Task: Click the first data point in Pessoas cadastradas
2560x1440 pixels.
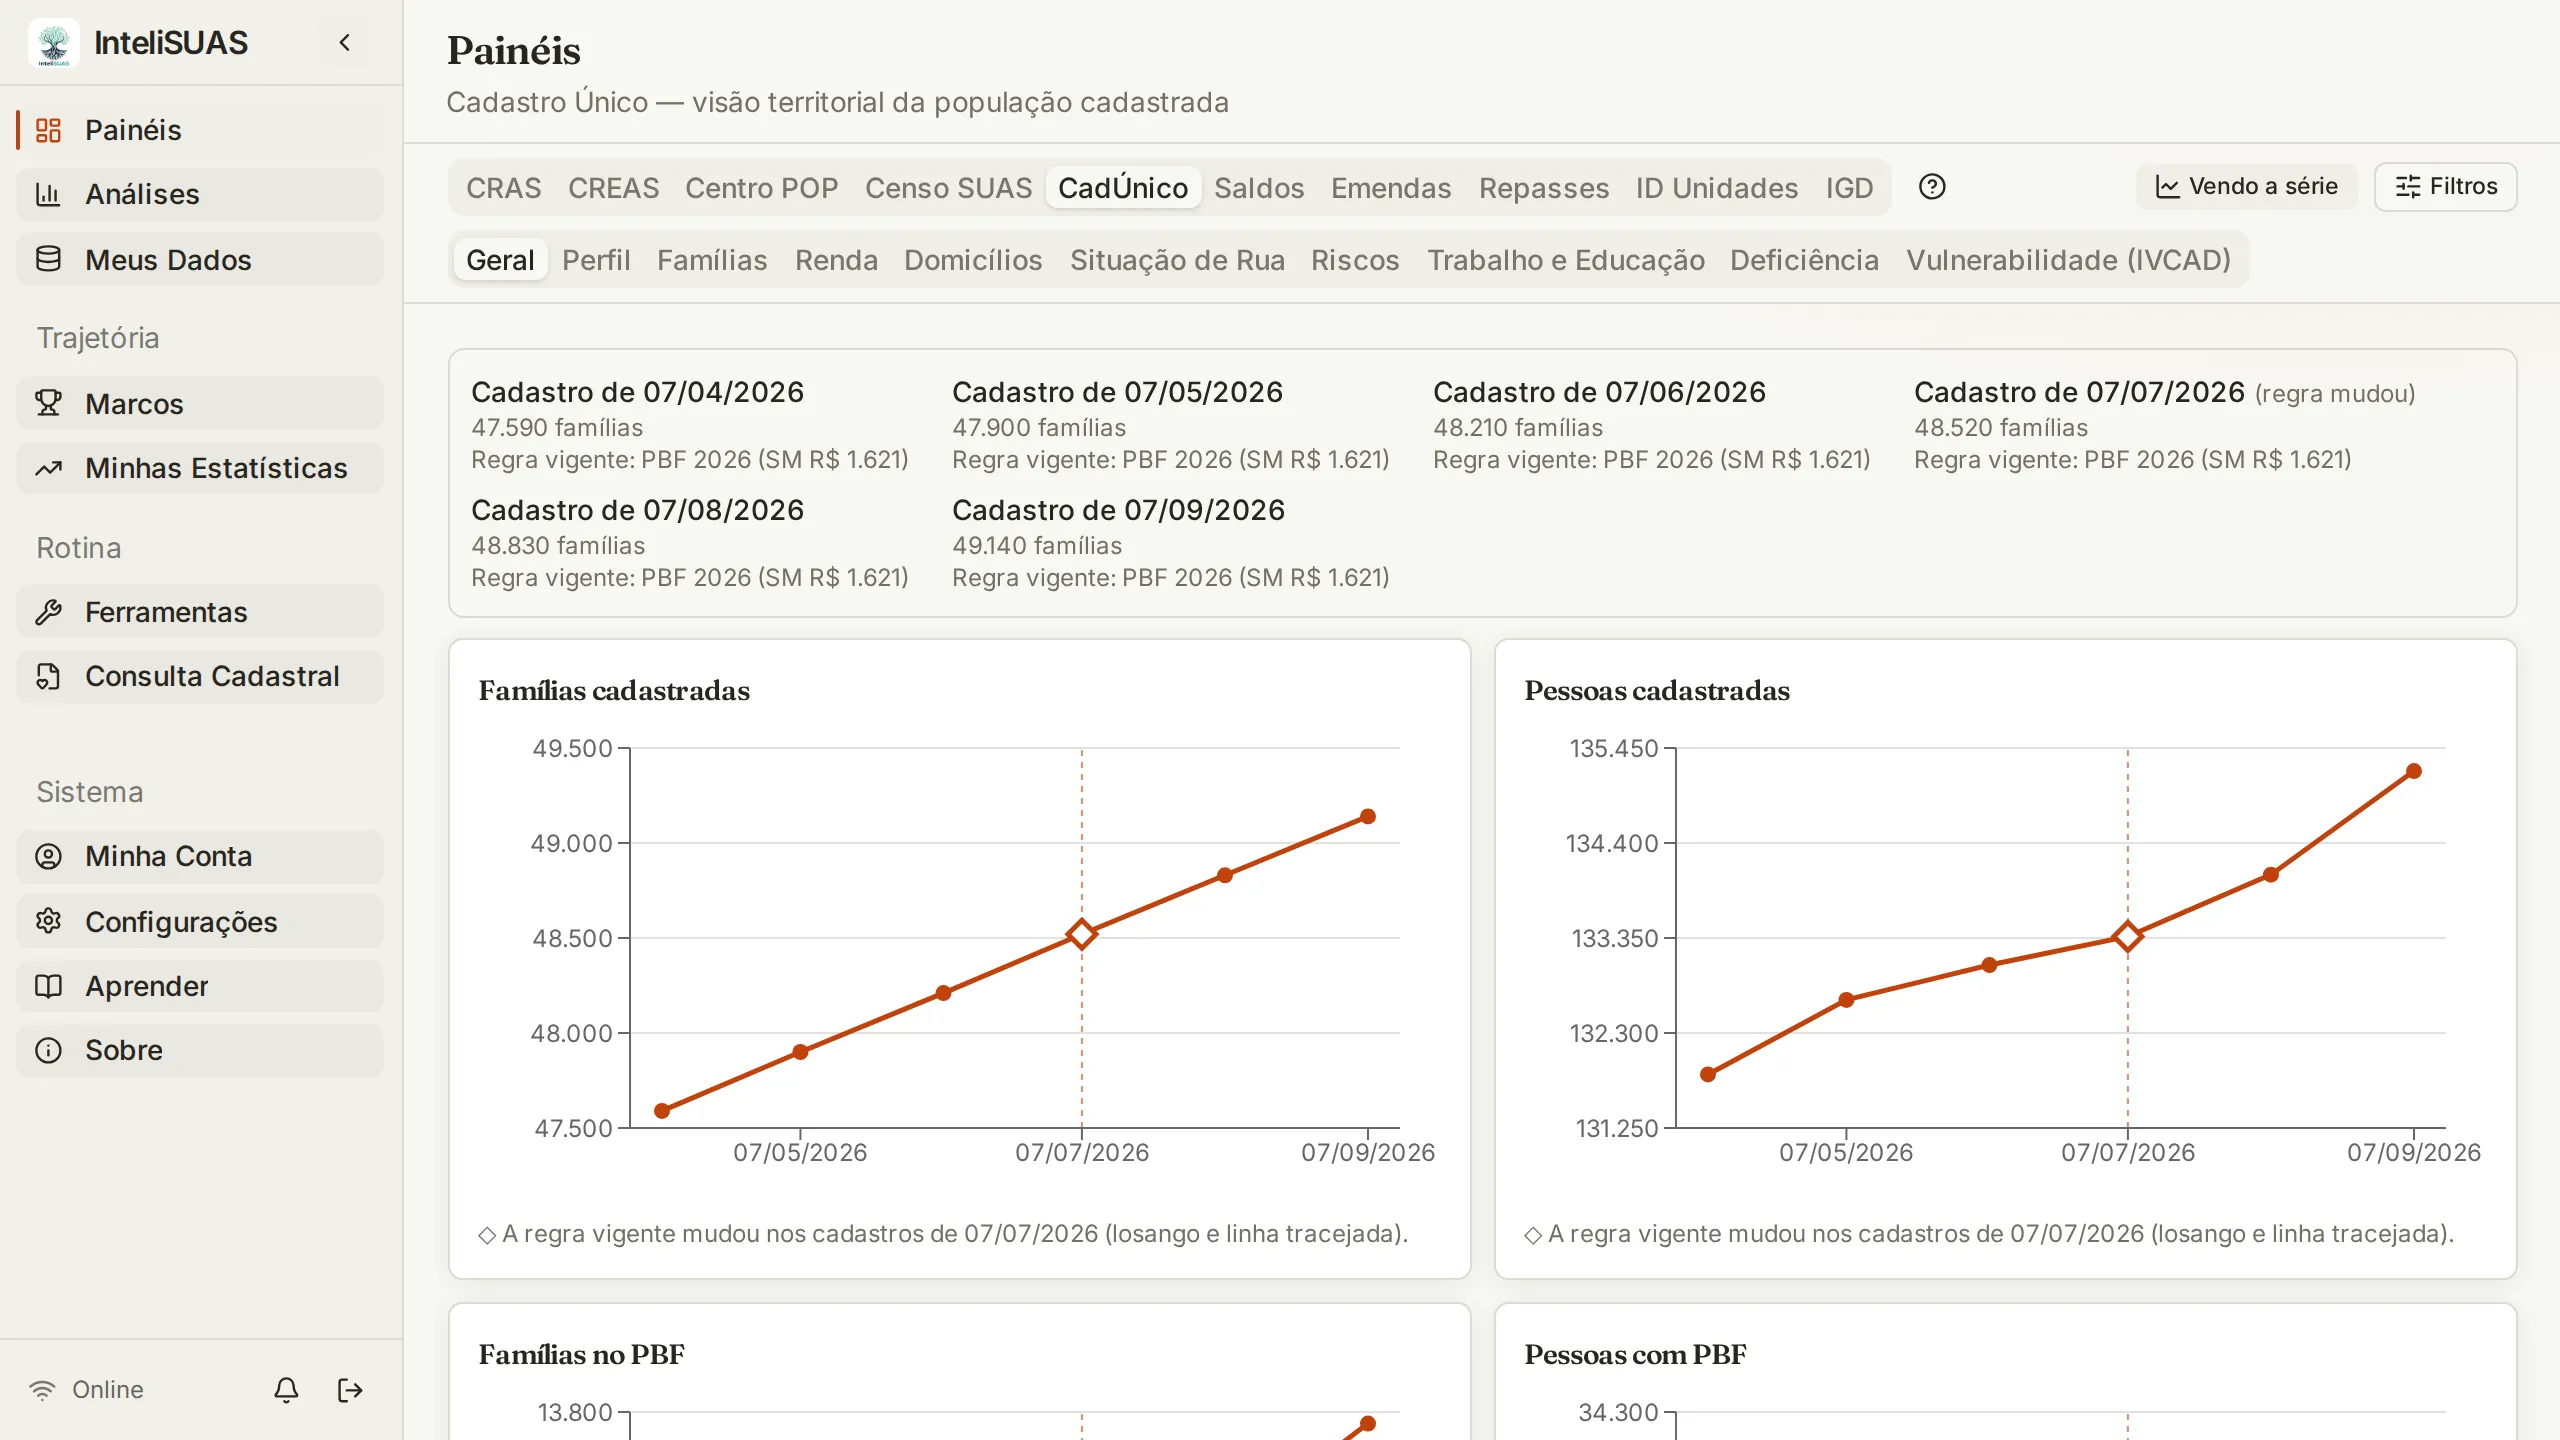Action: point(1708,1074)
